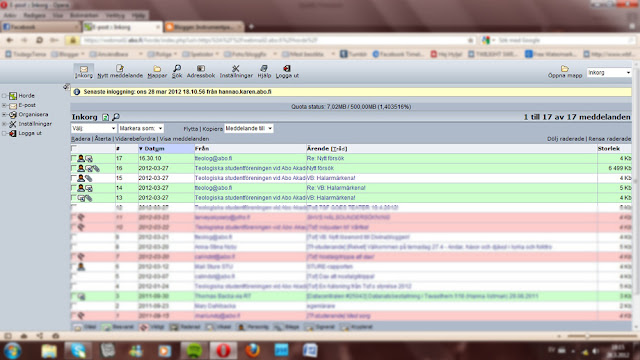Click the Sök magnifier toolbar icon
640x360 pixels.
[x=177, y=68]
